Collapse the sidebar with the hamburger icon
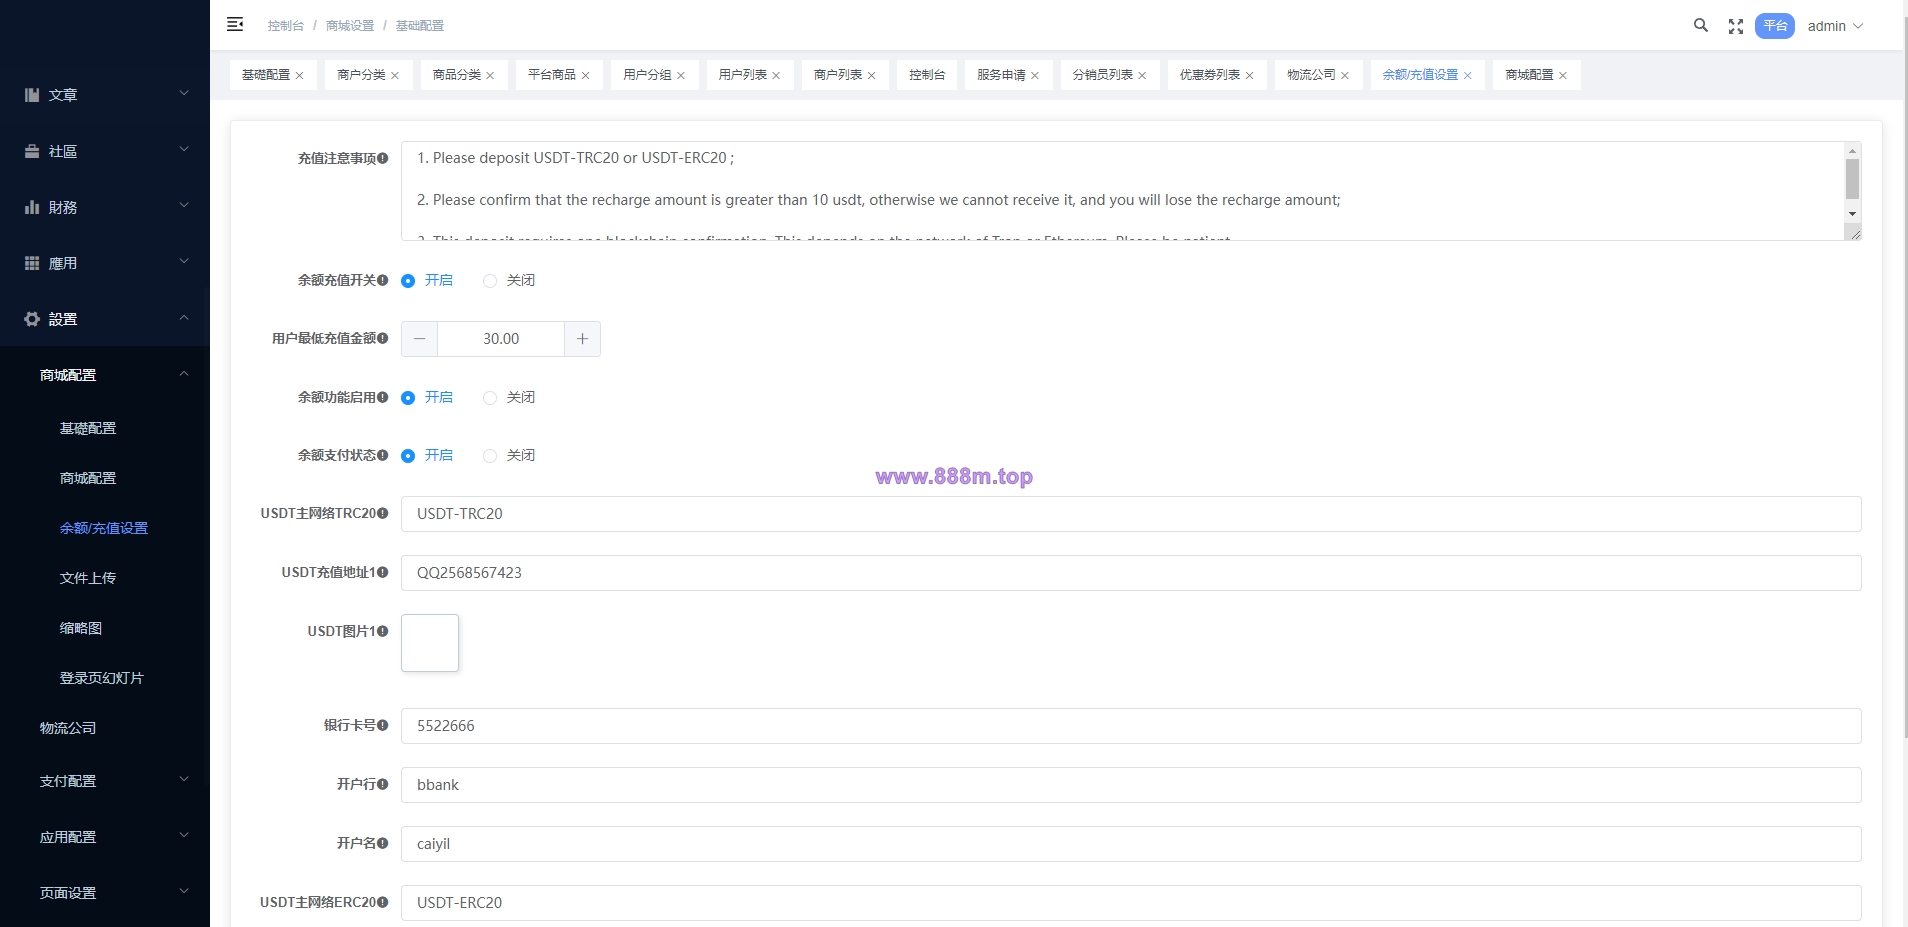Image resolution: width=1908 pixels, height=927 pixels. coord(235,25)
